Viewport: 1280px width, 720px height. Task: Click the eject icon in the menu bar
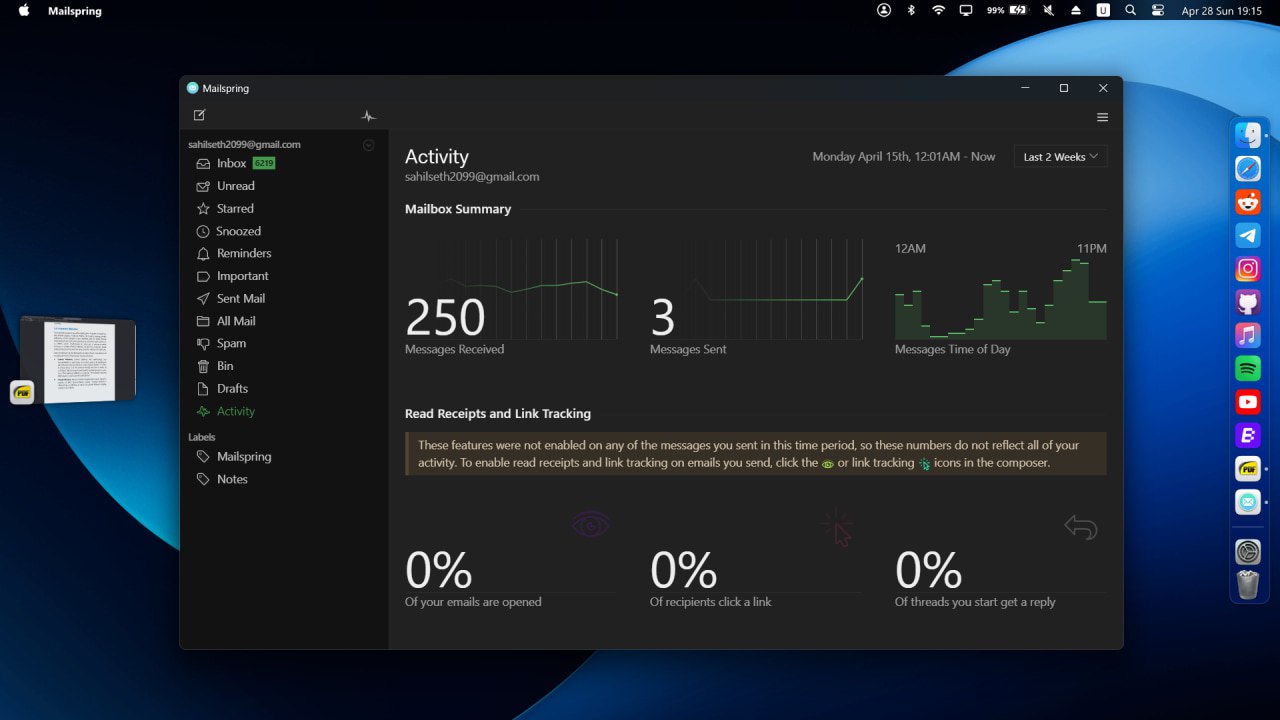coord(1076,10)
